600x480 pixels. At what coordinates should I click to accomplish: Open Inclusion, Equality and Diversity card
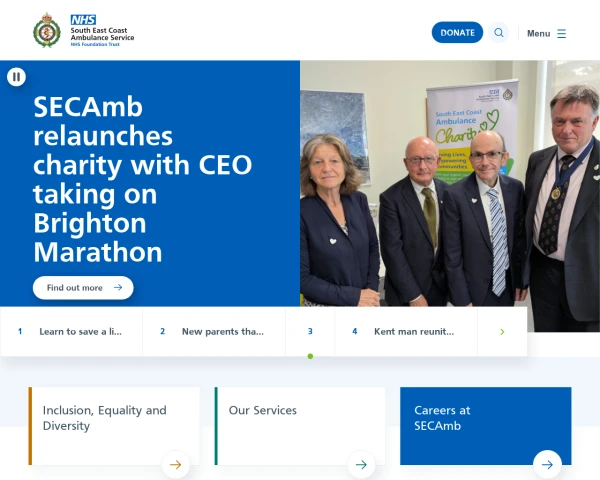click(114, 426)
